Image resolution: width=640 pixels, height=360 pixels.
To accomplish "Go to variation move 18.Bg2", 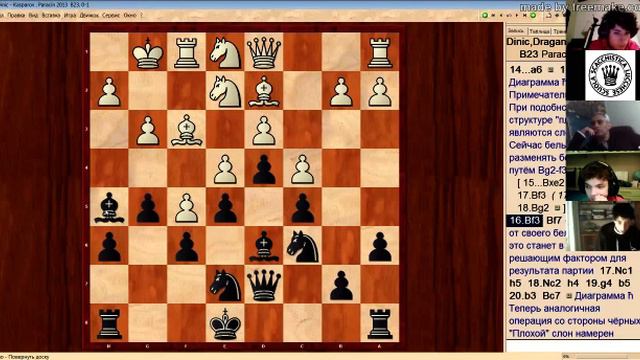I will tap(533, 208).
